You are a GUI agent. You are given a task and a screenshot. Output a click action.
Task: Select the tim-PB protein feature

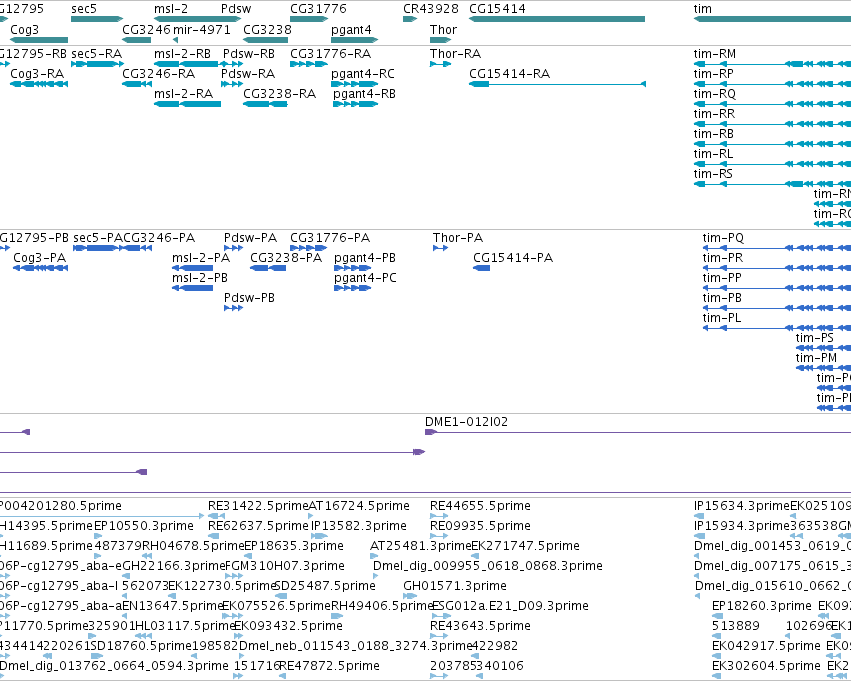tap(777, 308)
